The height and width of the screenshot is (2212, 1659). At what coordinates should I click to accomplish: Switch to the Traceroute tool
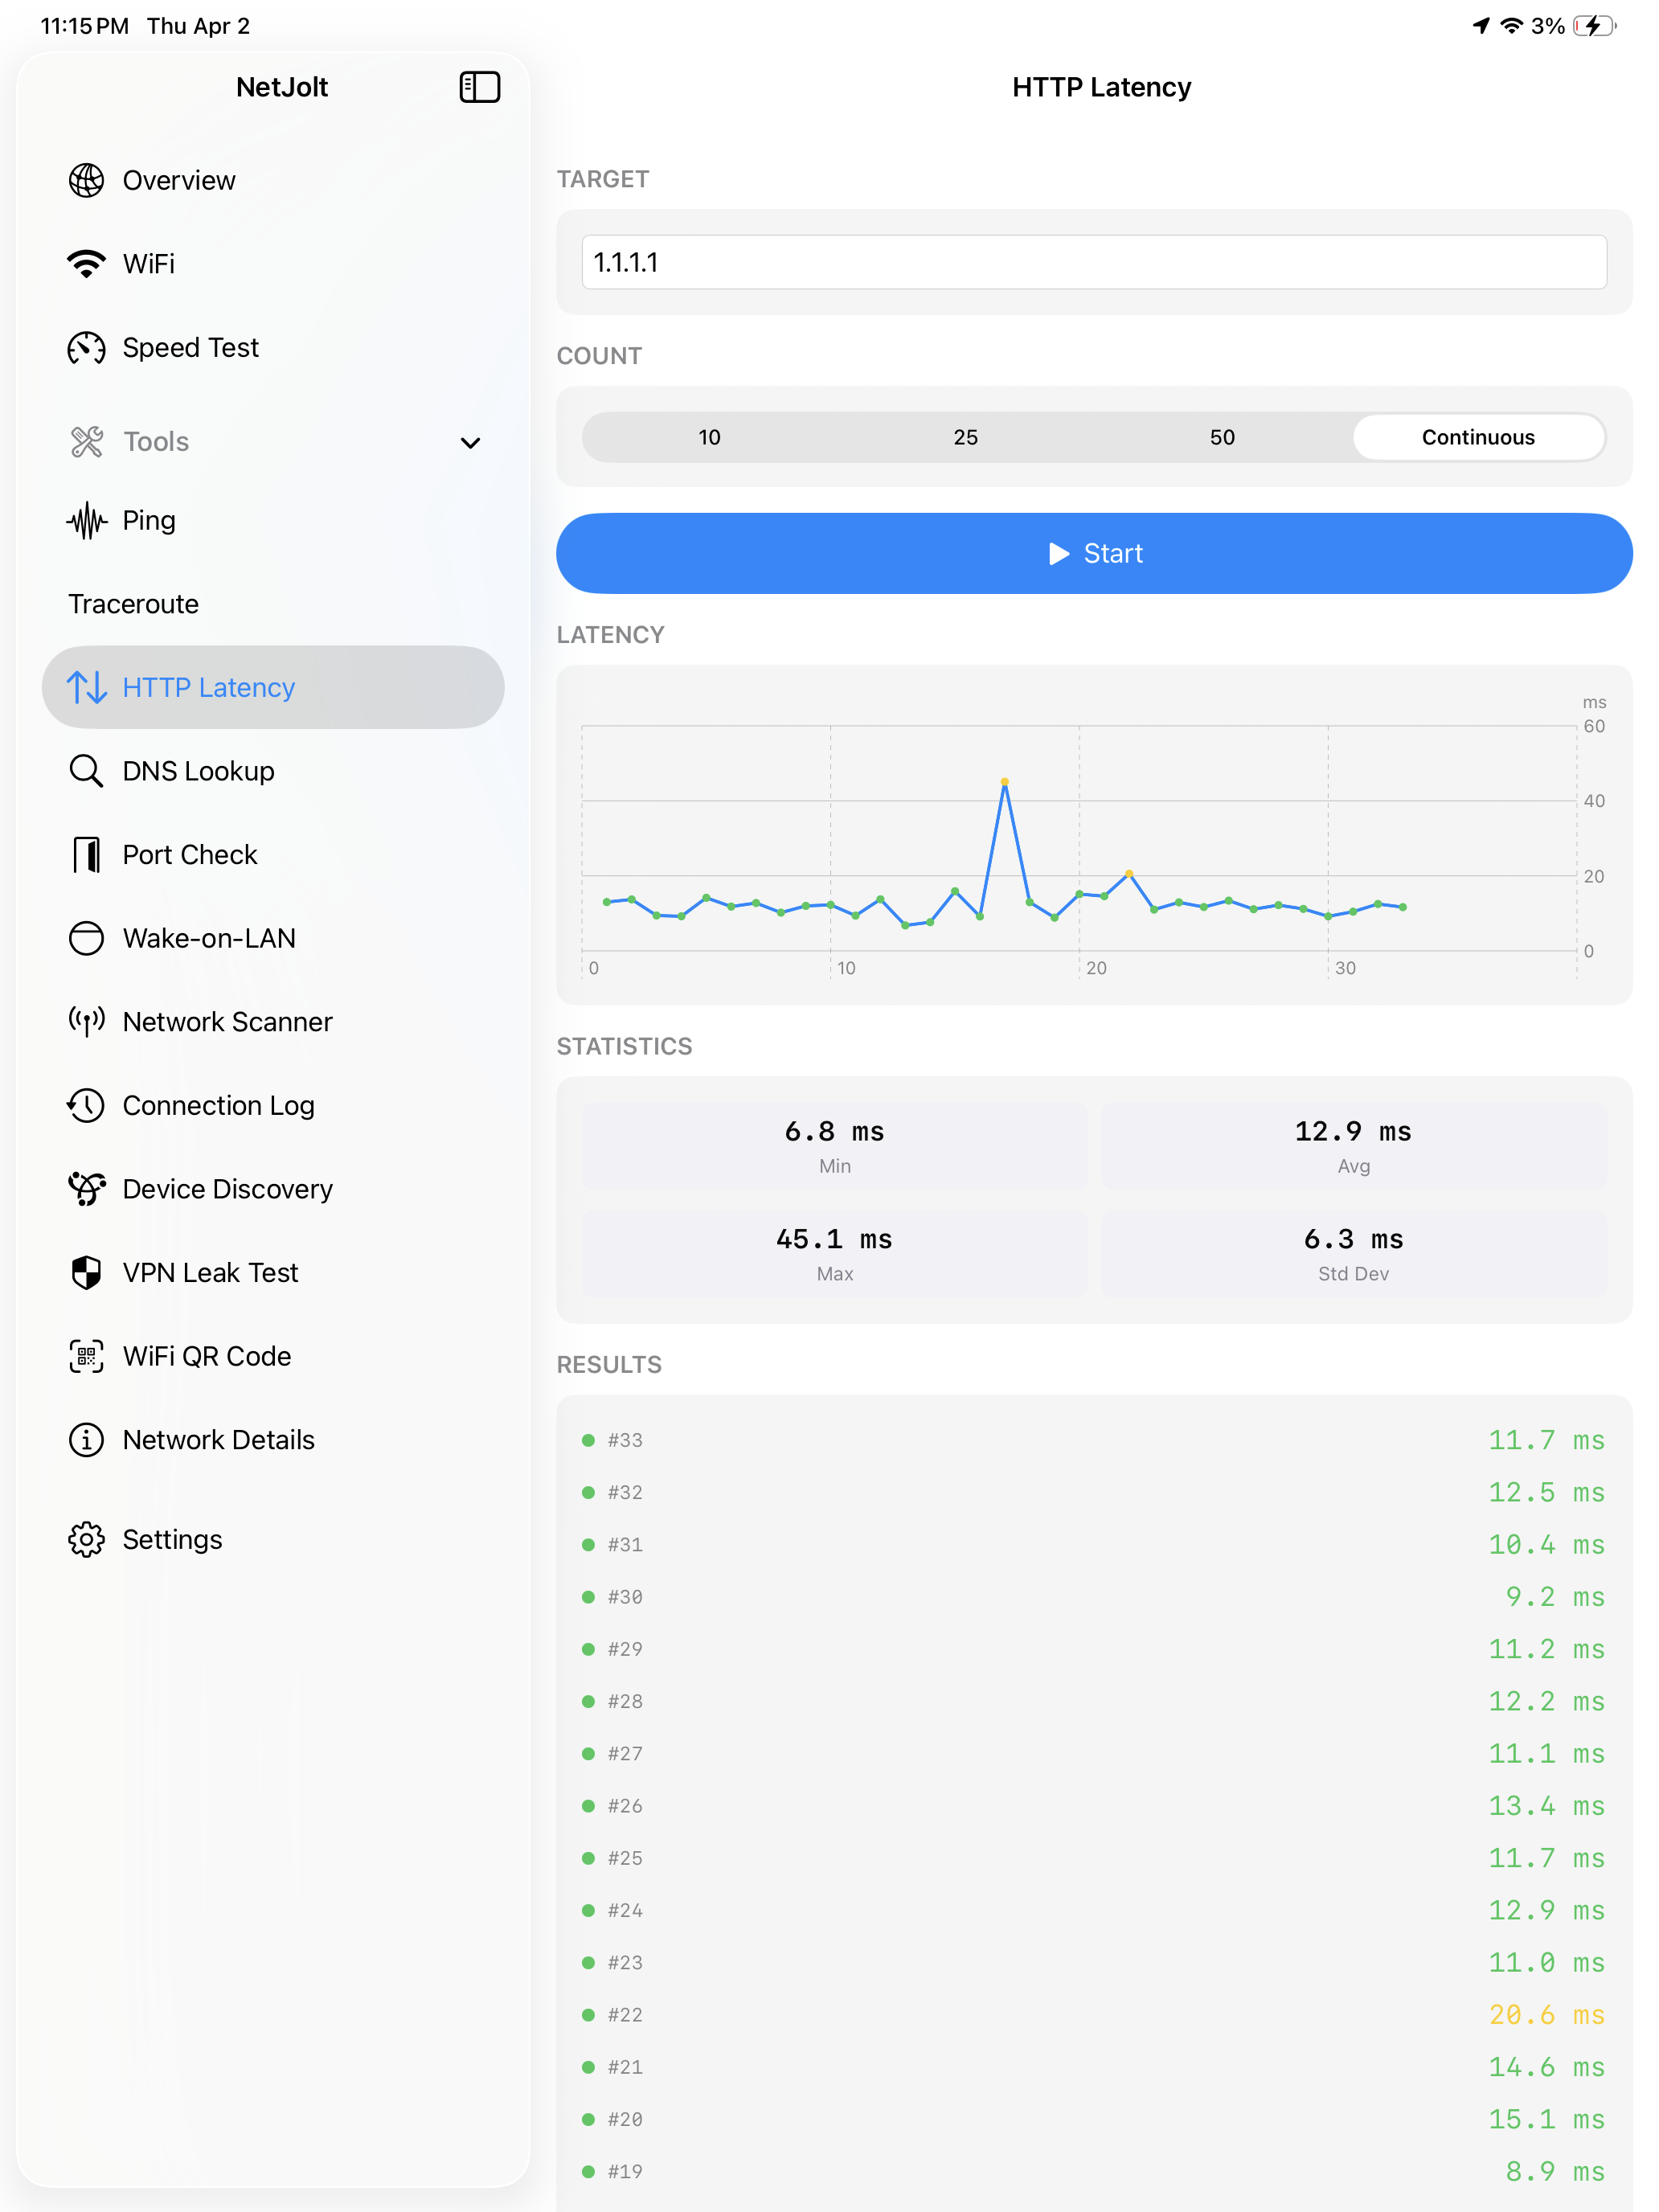pyautogui.click(x=133, y=604)
